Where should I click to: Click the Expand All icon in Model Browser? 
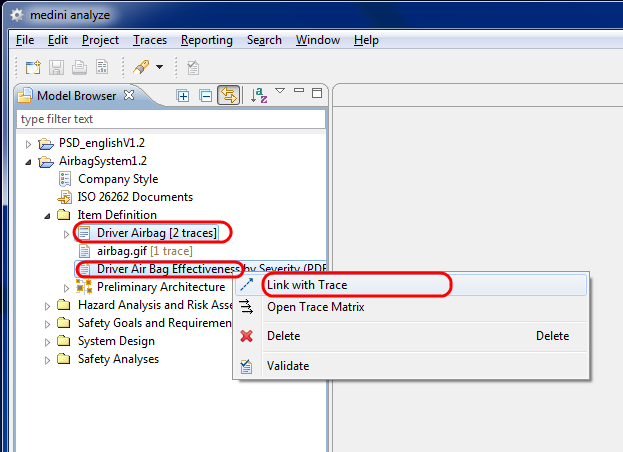tap(183, 96)
